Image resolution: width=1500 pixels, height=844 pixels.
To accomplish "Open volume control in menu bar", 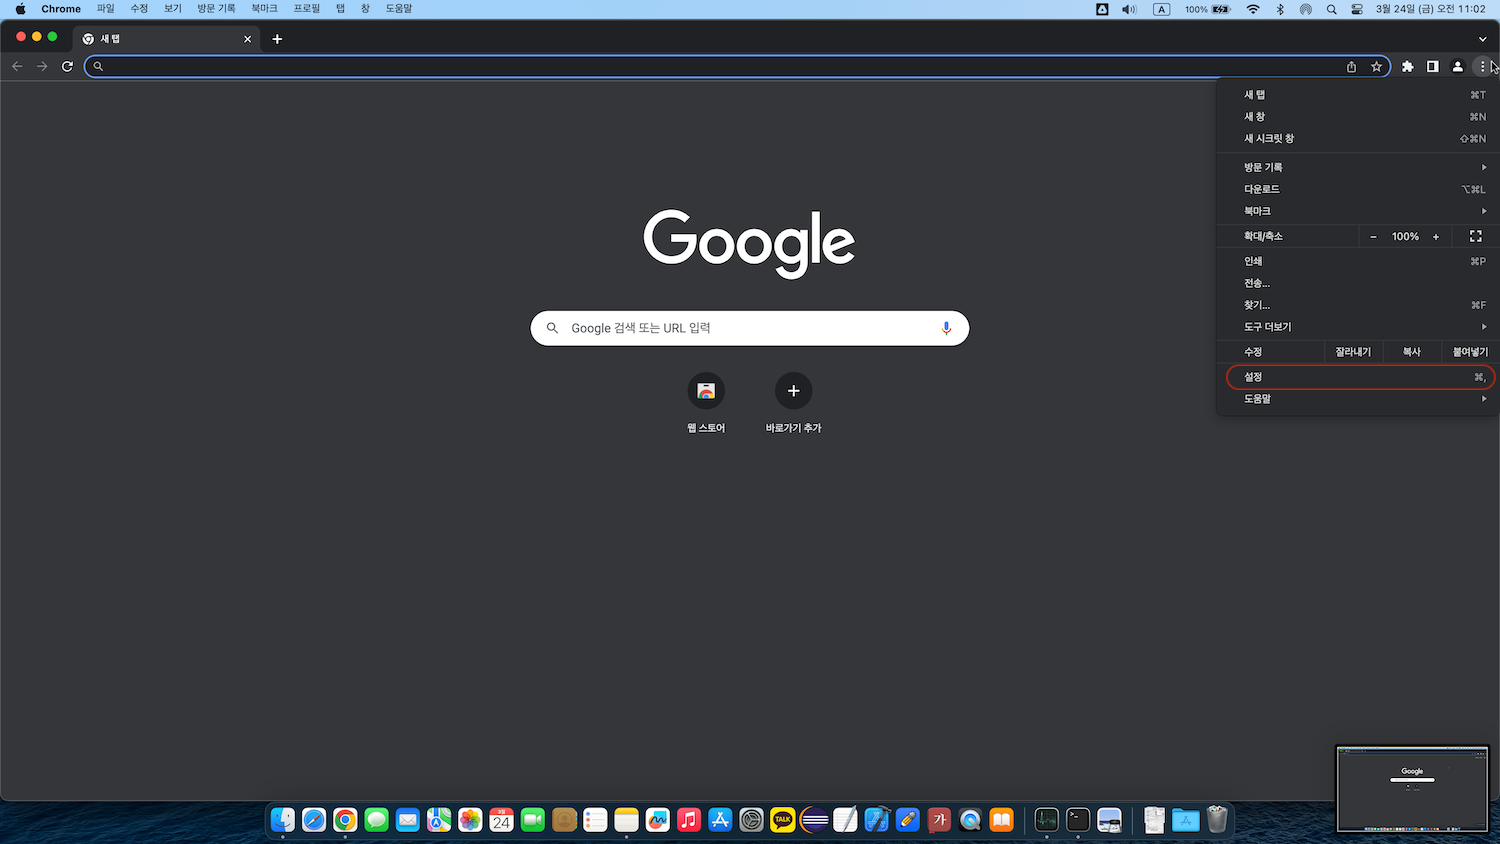I will [x=1129, y=9].
